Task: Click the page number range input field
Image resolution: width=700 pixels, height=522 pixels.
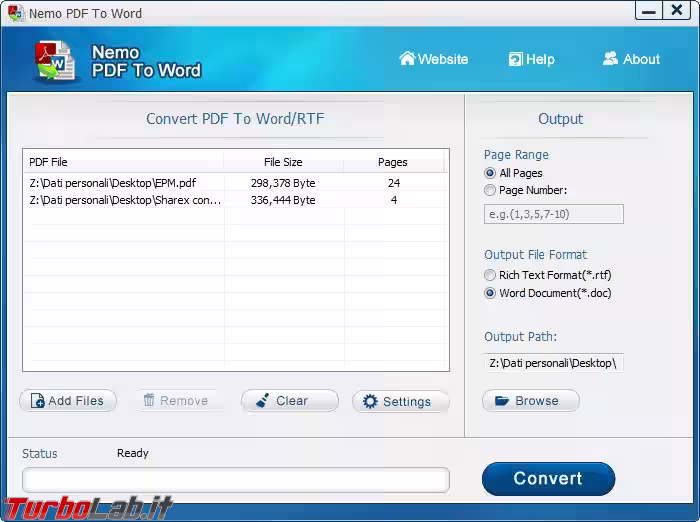Action: [553, 214]
